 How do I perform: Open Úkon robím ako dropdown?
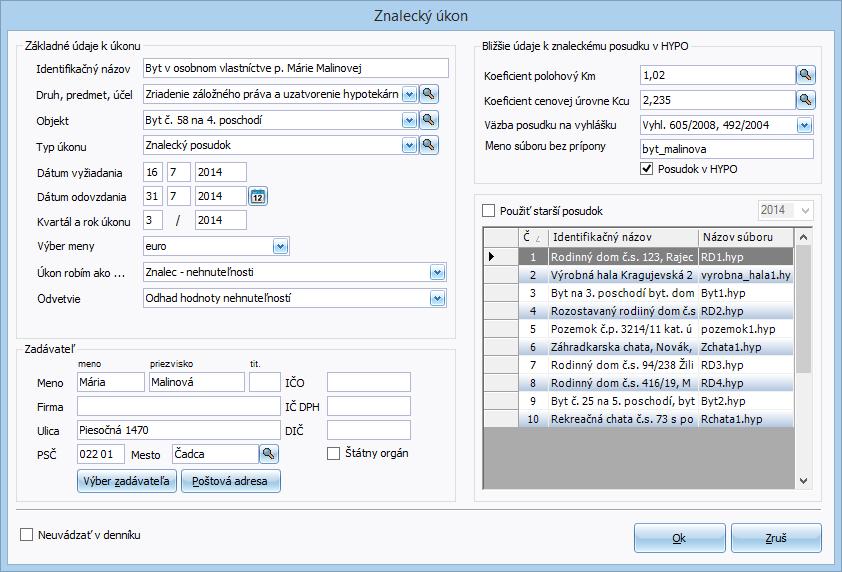coord(437,272)
